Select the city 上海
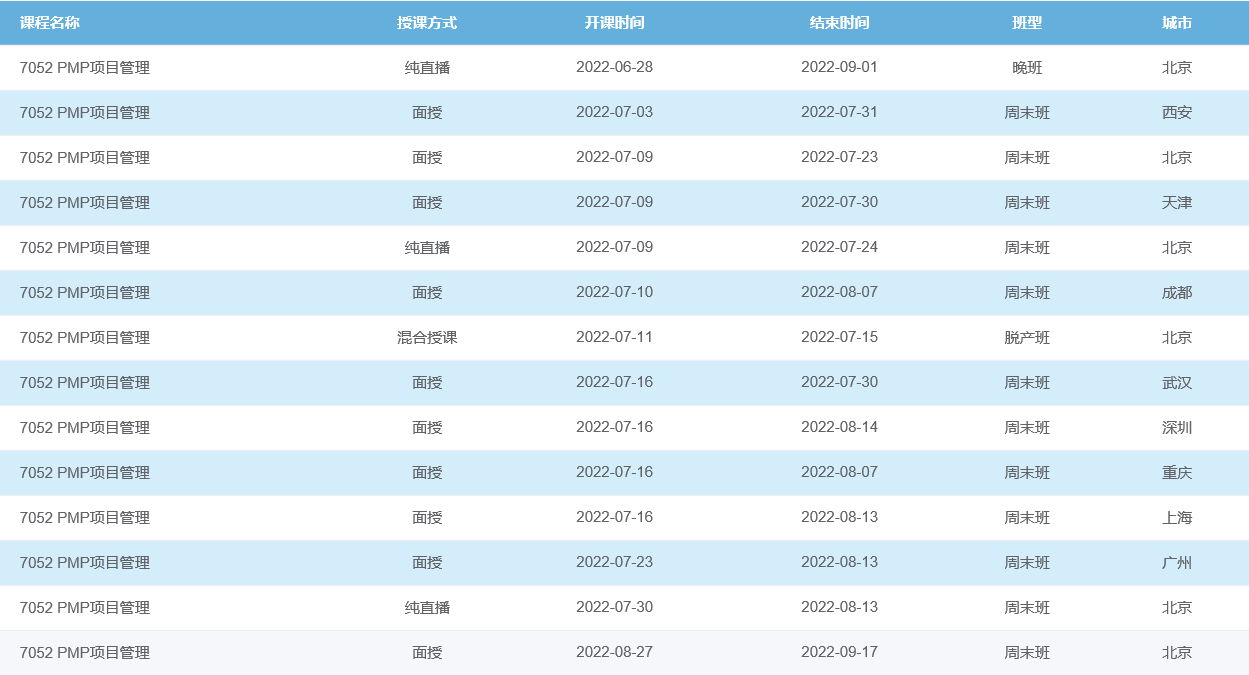Image resolution: width=1249 pixels, height=675 pixels. click(1177, 518)
